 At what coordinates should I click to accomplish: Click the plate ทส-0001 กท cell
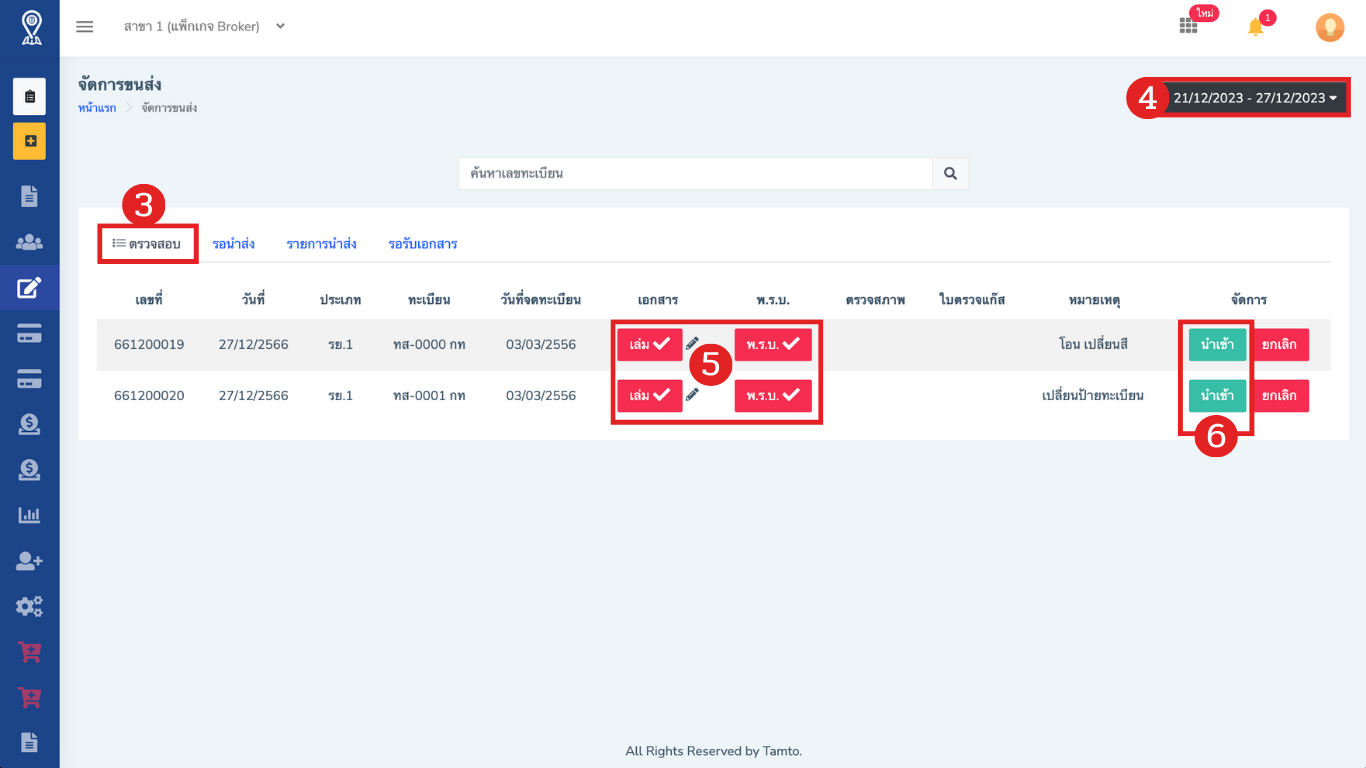(x=429, y=395)
